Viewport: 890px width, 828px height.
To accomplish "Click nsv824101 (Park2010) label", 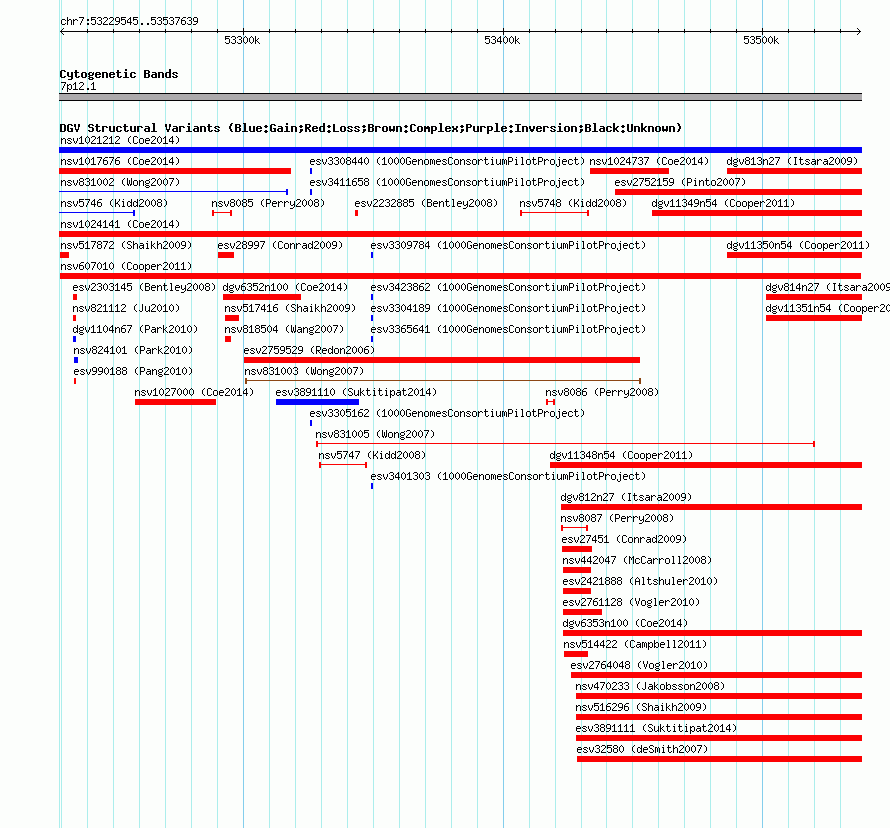I will click(x=133, y=350).
